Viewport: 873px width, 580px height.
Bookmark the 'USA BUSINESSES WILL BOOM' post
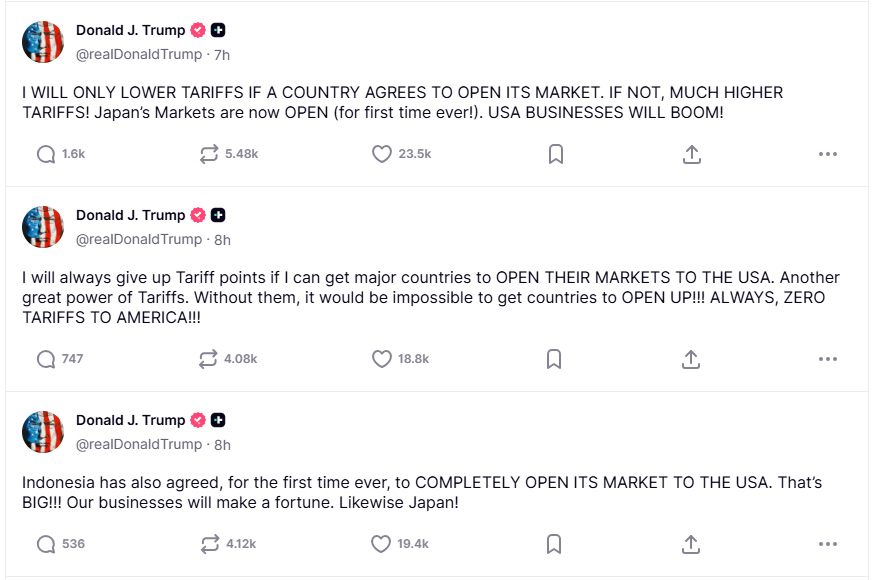tap(555, 154)
